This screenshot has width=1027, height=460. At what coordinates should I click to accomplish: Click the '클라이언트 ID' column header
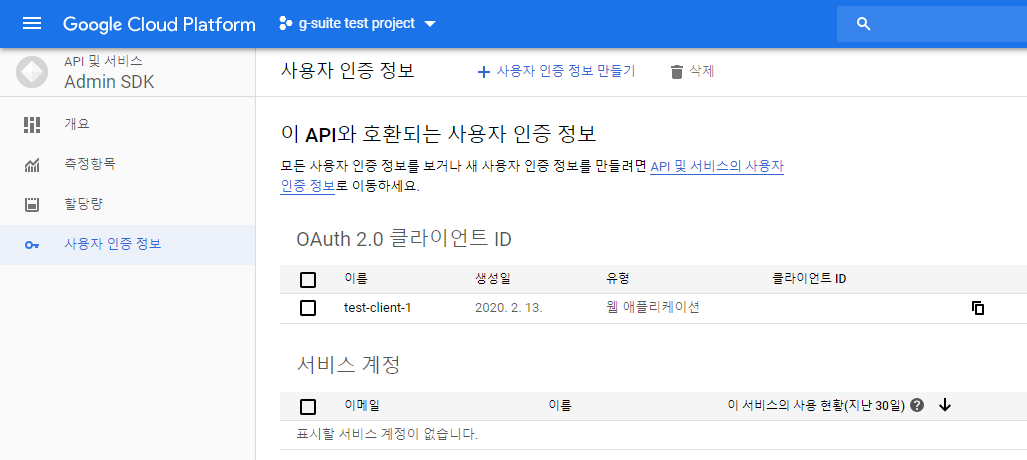click(809, 278)
